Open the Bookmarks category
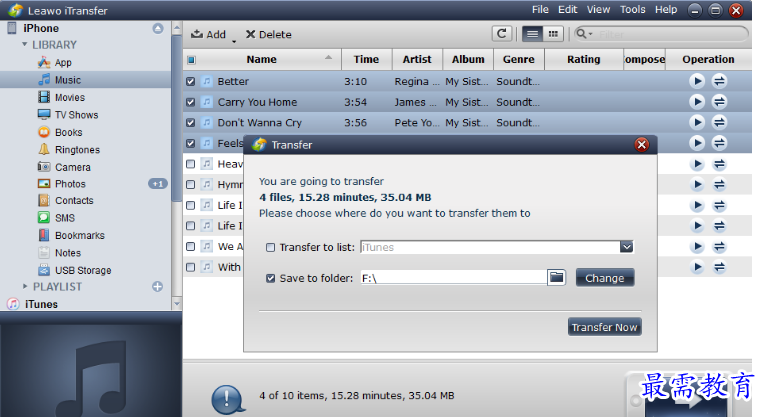The image size is (763, 417). tap(80, 236)
